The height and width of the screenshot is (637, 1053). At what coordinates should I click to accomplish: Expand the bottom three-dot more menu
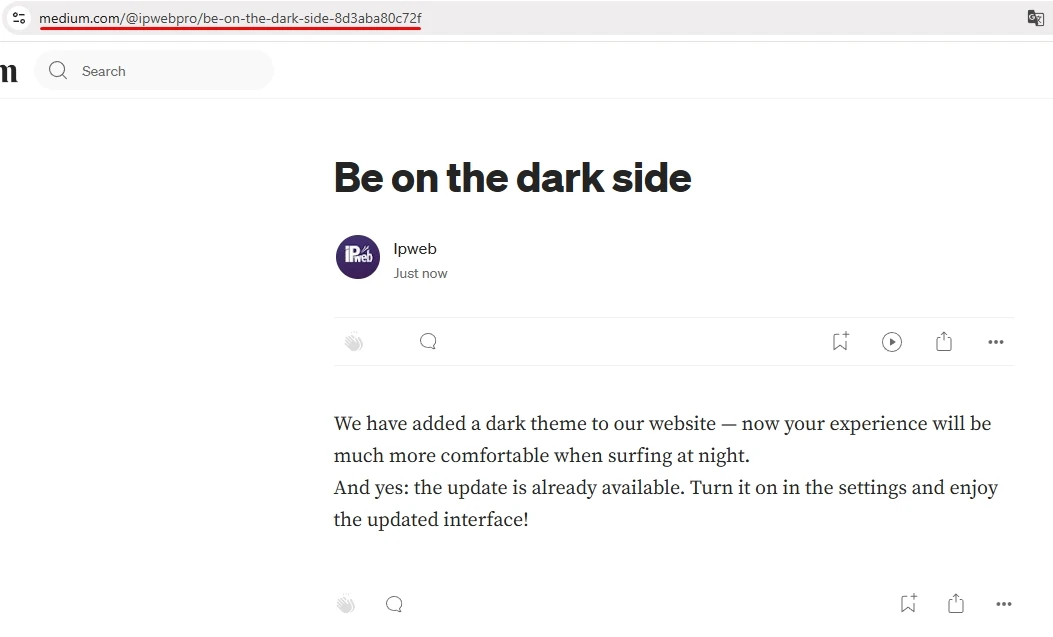1004,604
